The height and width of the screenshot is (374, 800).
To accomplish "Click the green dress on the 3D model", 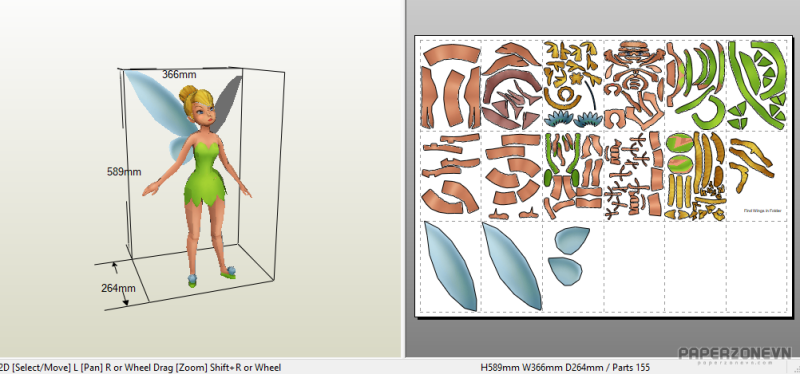I will coord(205,174).
